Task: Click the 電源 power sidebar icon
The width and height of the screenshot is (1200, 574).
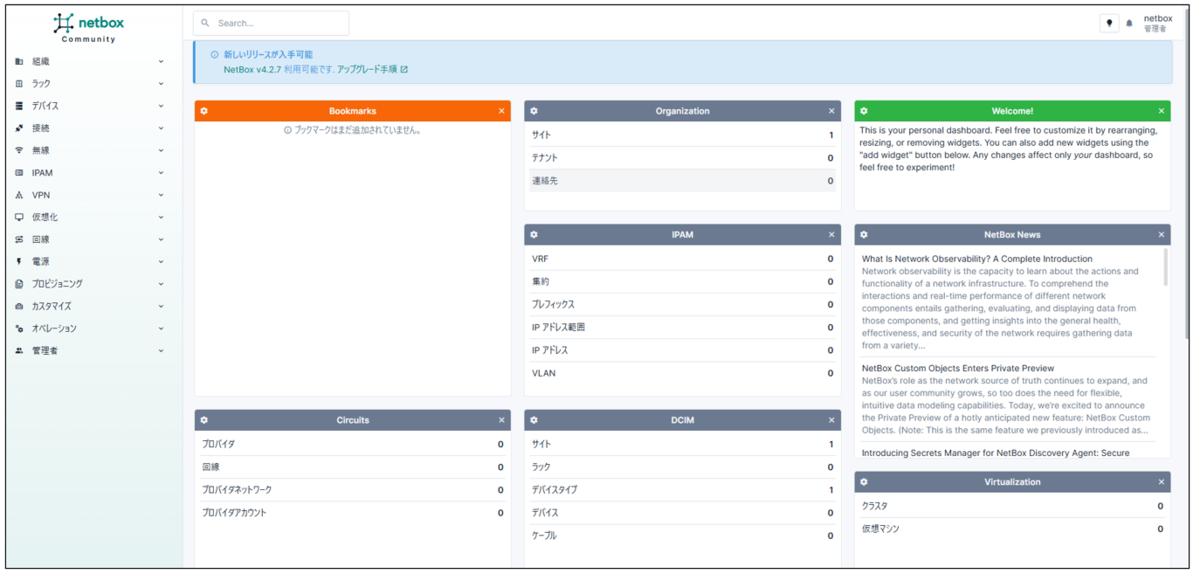Action: (19, 262)
